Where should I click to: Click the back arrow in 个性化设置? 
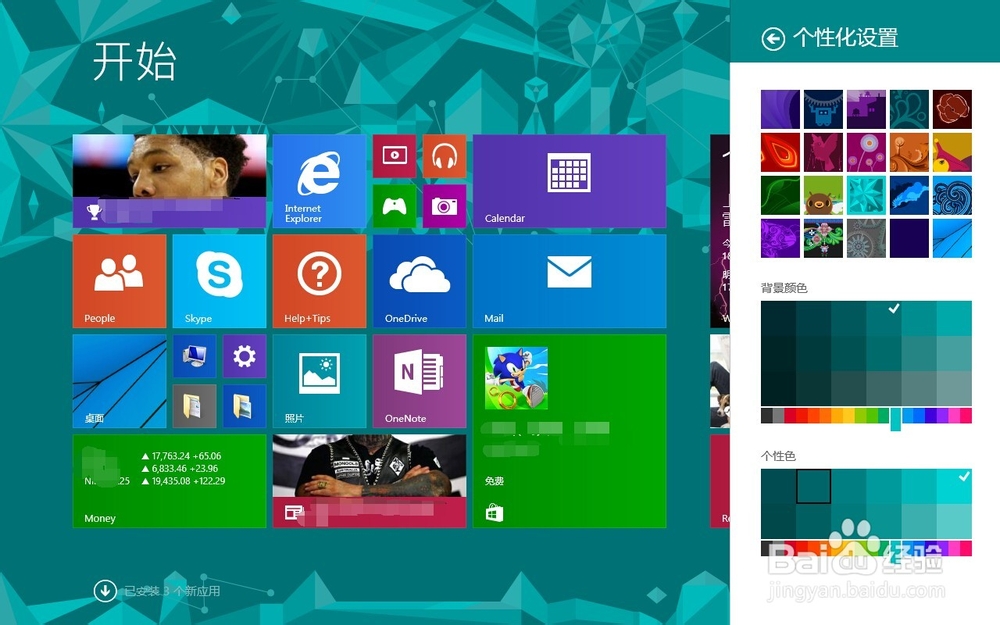click(773, 38)
